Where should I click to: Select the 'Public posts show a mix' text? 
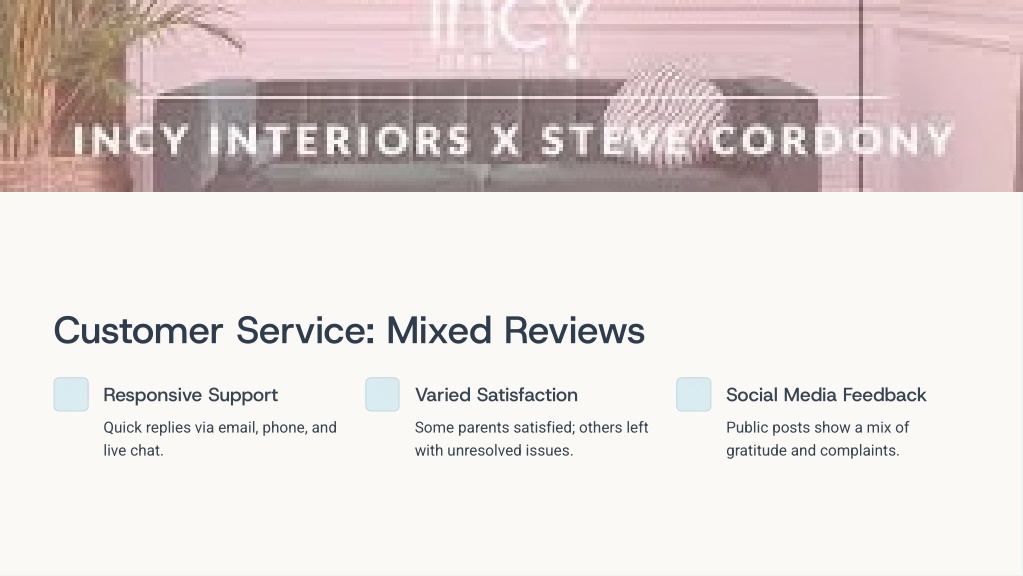pos(817,439)
